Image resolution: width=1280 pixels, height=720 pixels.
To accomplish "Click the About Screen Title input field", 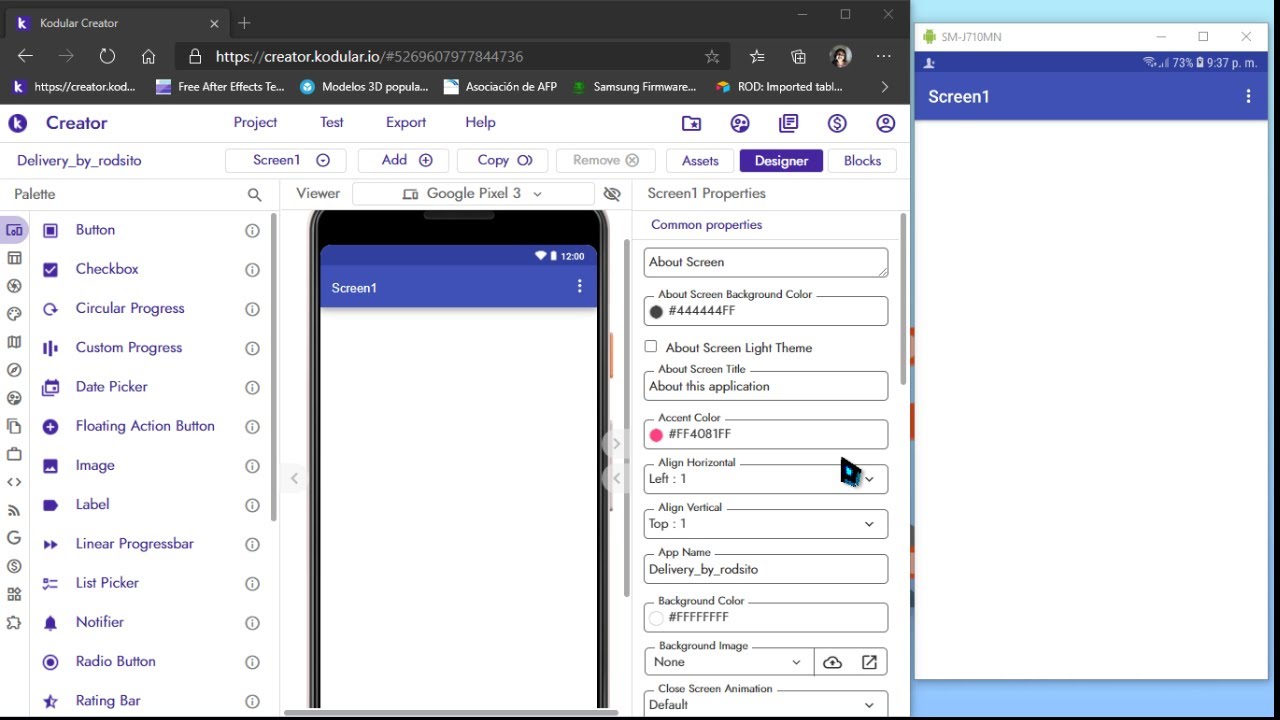I will (x=765, y=386).
